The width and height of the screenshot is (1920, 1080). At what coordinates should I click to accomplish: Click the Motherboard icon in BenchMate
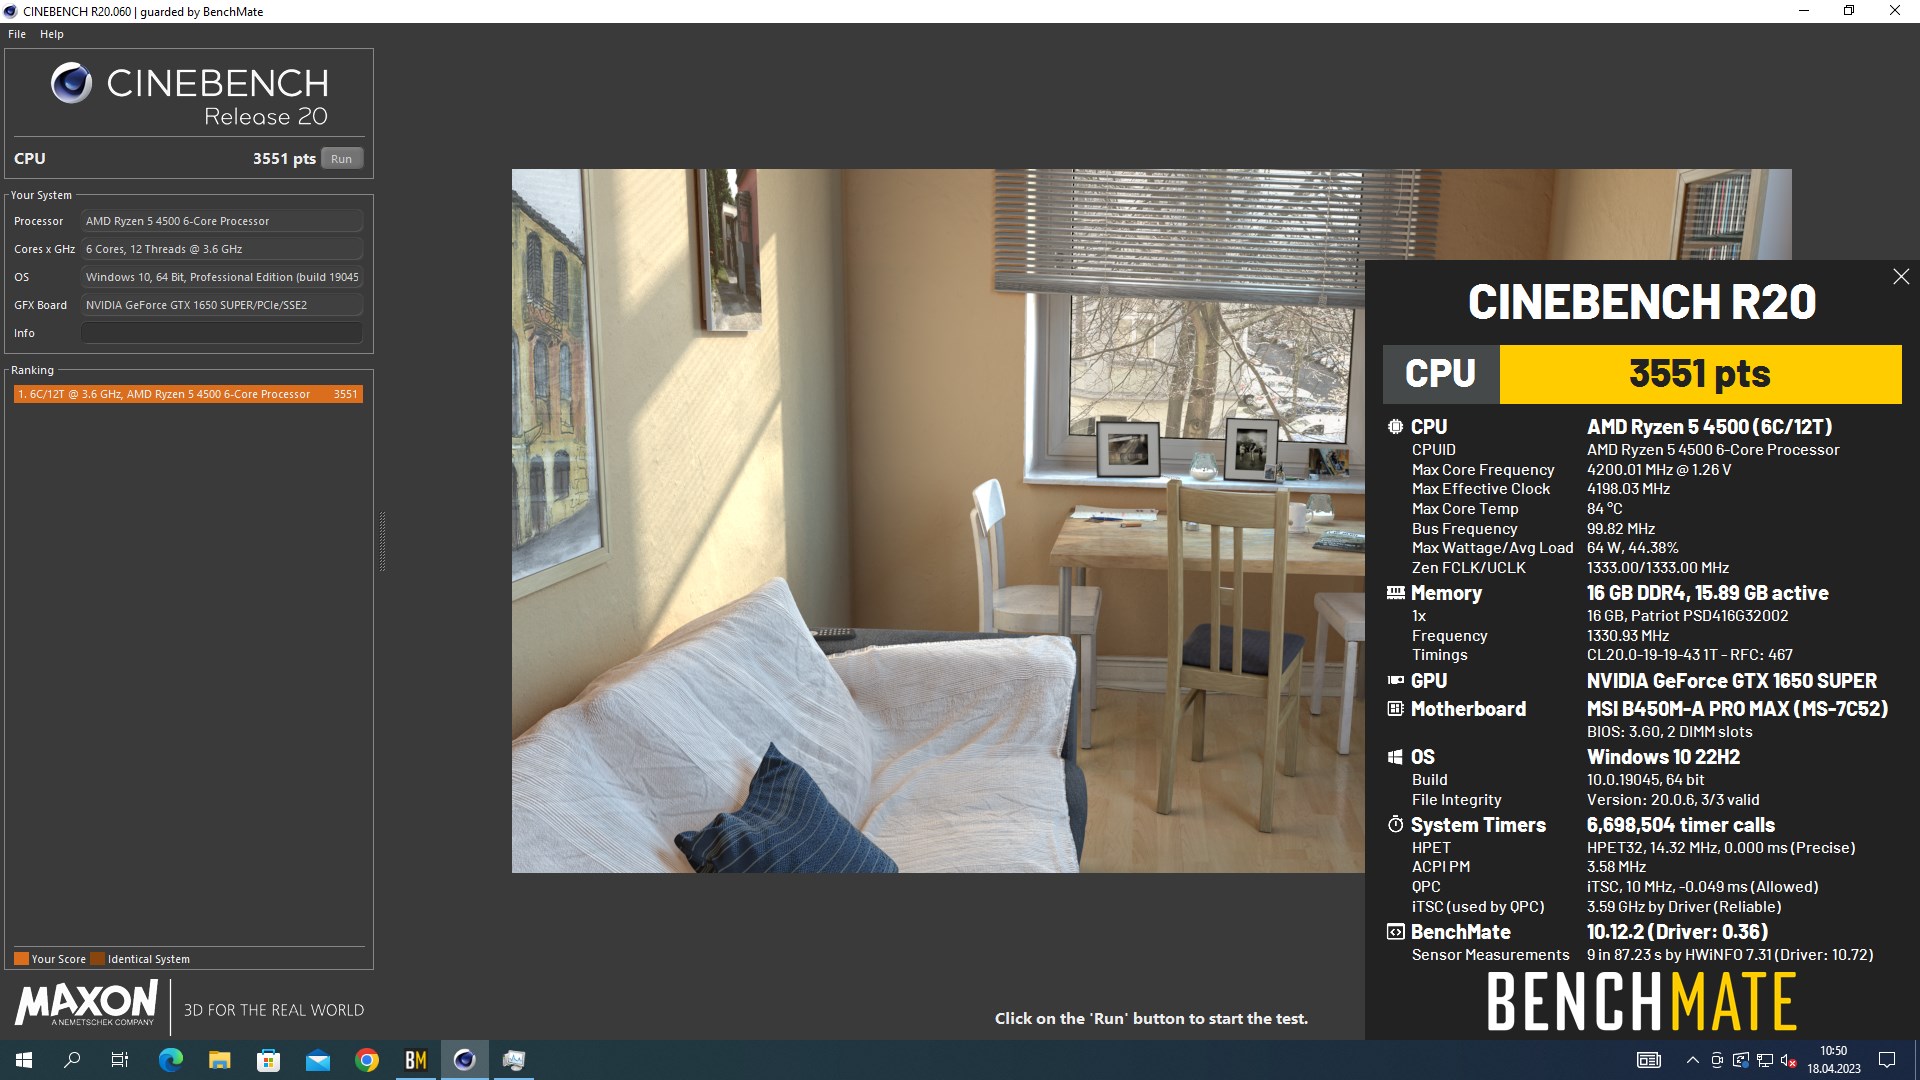1395,709
